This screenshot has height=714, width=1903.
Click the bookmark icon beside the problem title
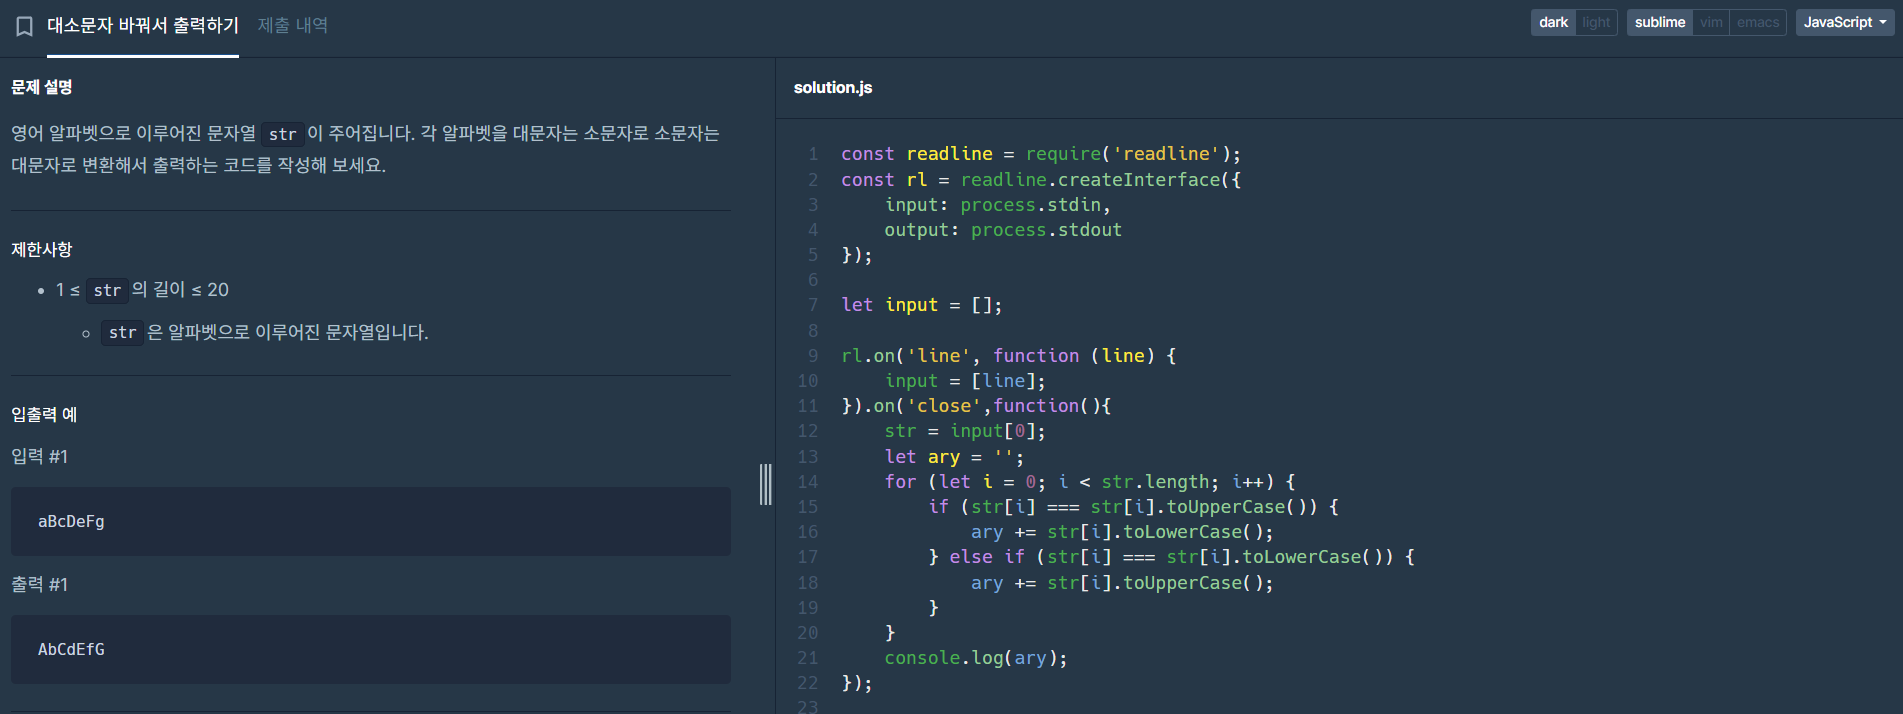click(x=24, y=26)
